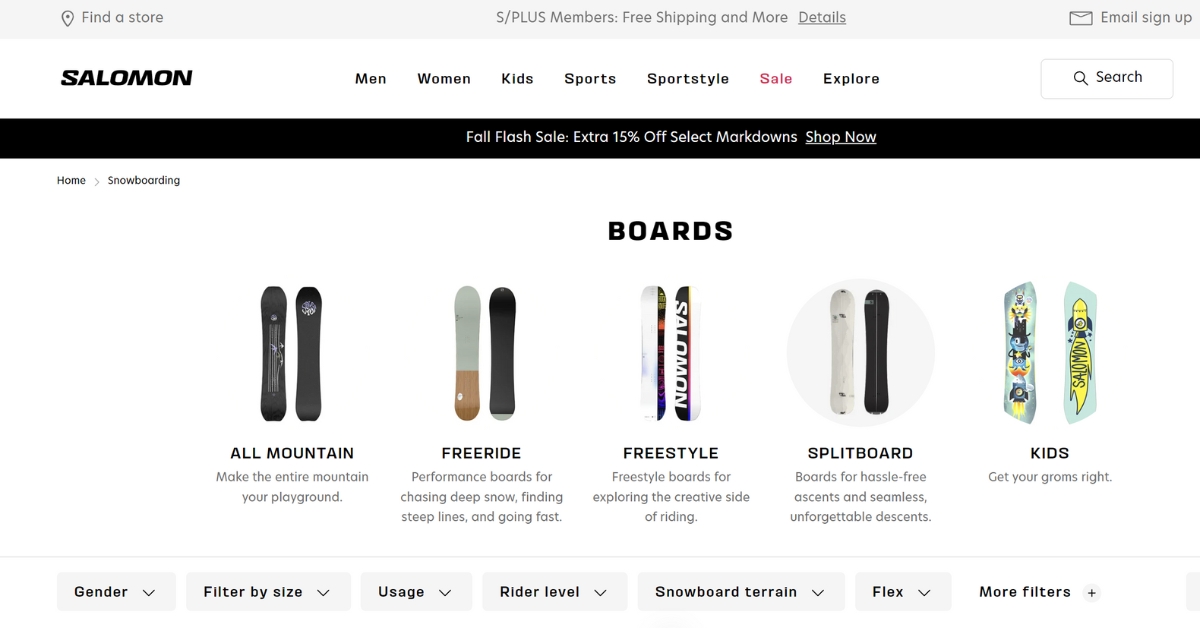The height and width of the screenshot is (628, 1200).
Task: Select the Freestyle boards image
Action: [x=671, y=353]
